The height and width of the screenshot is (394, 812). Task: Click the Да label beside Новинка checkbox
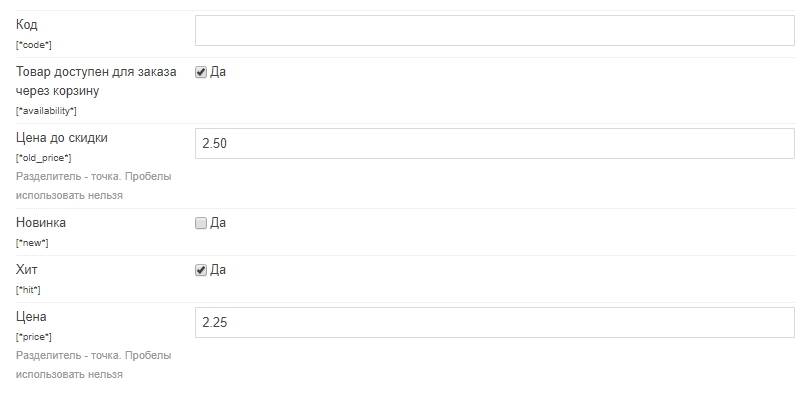pos(218,223)
